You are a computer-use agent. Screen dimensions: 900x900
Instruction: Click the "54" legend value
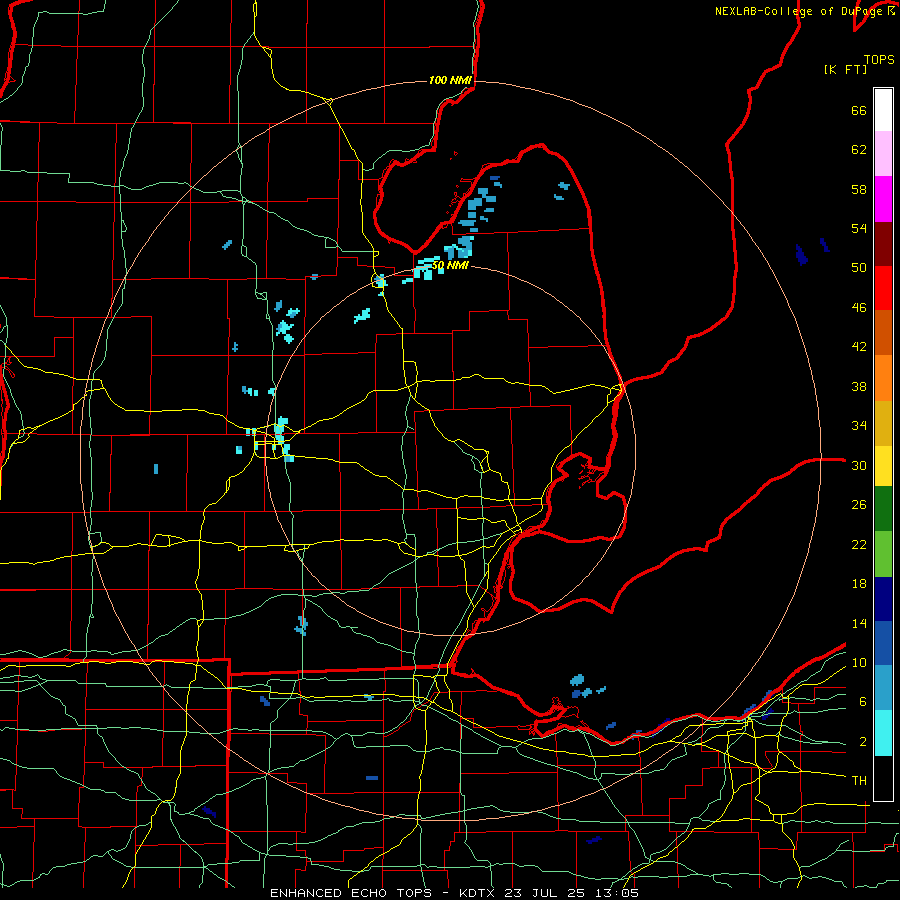pyautogui.click(x=859, y=228)
